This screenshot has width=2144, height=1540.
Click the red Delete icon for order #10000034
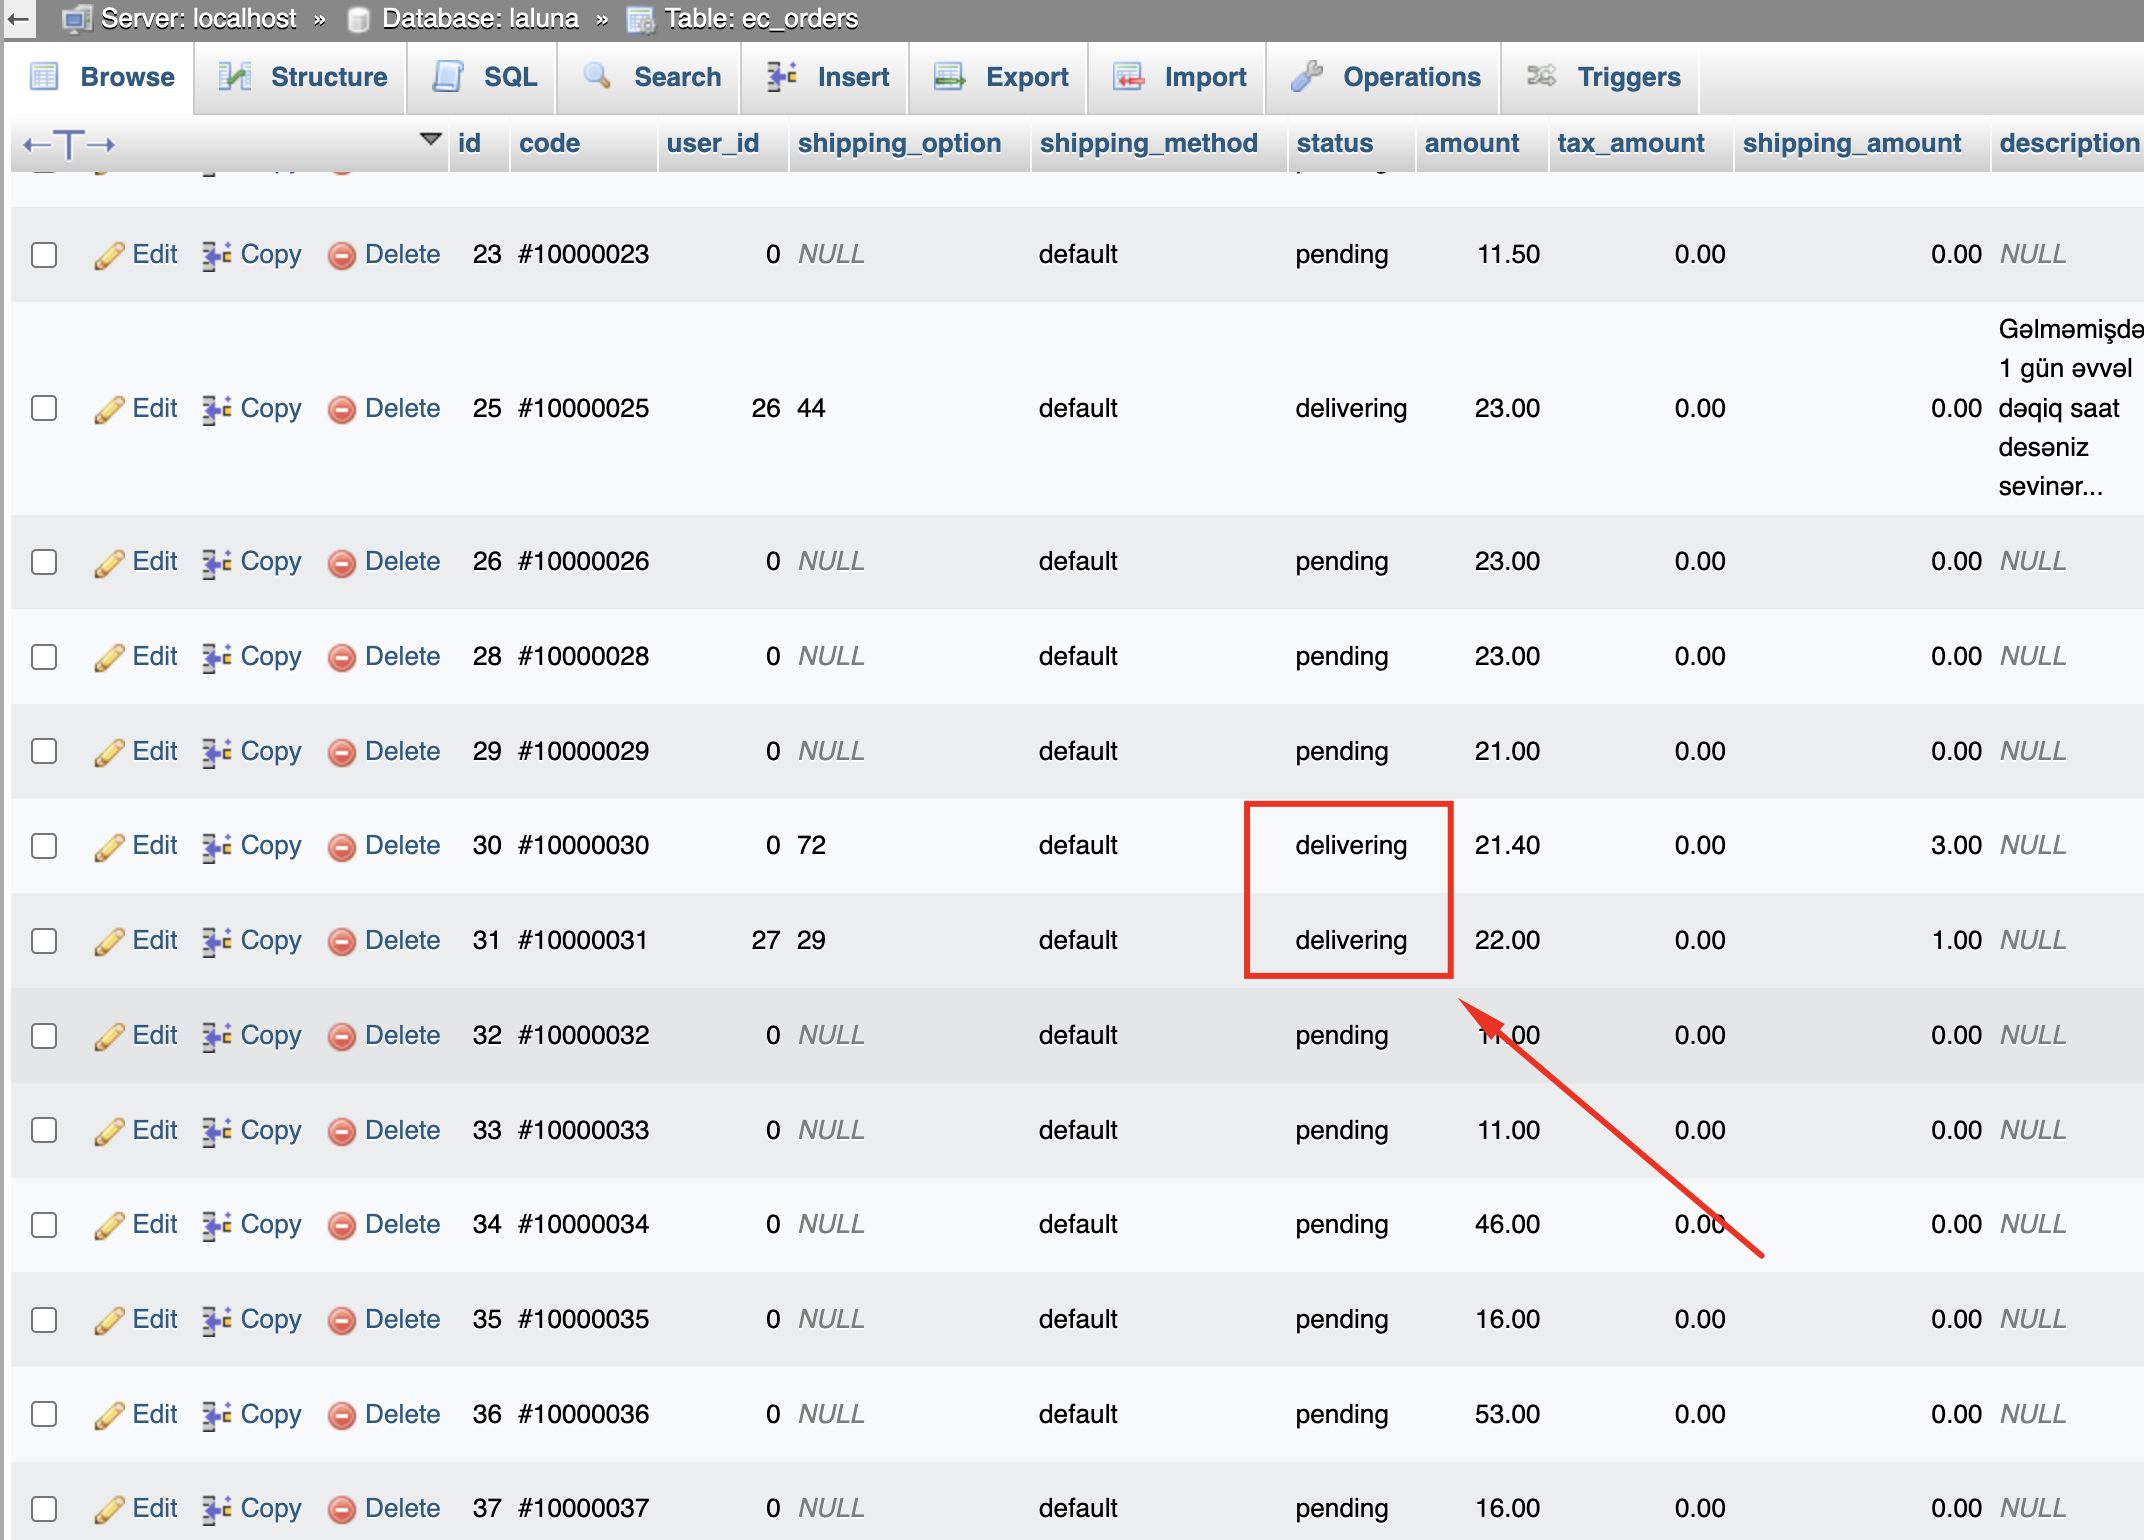(342, 1226)
